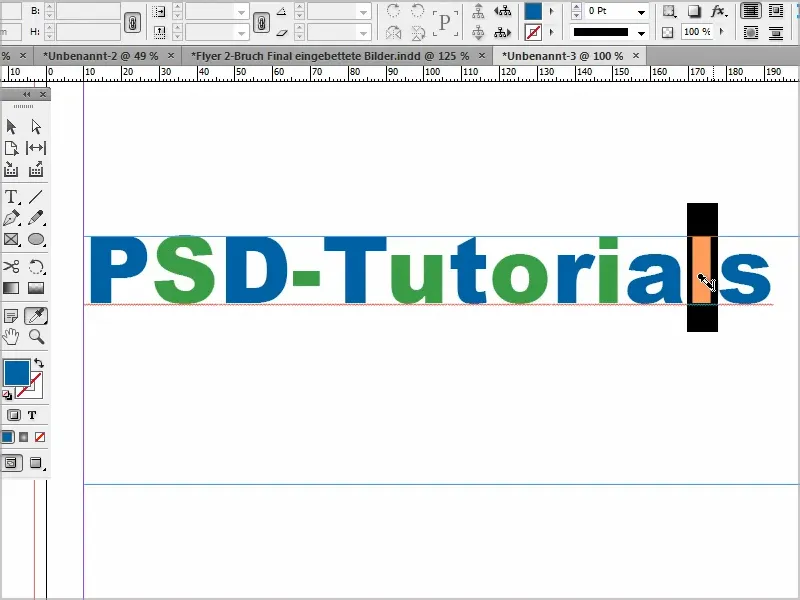Open scale X percentage dropdown
Image resolution: width=800 pixels, height=600 pixels.
pyautogui.click(x=241, y=11)
